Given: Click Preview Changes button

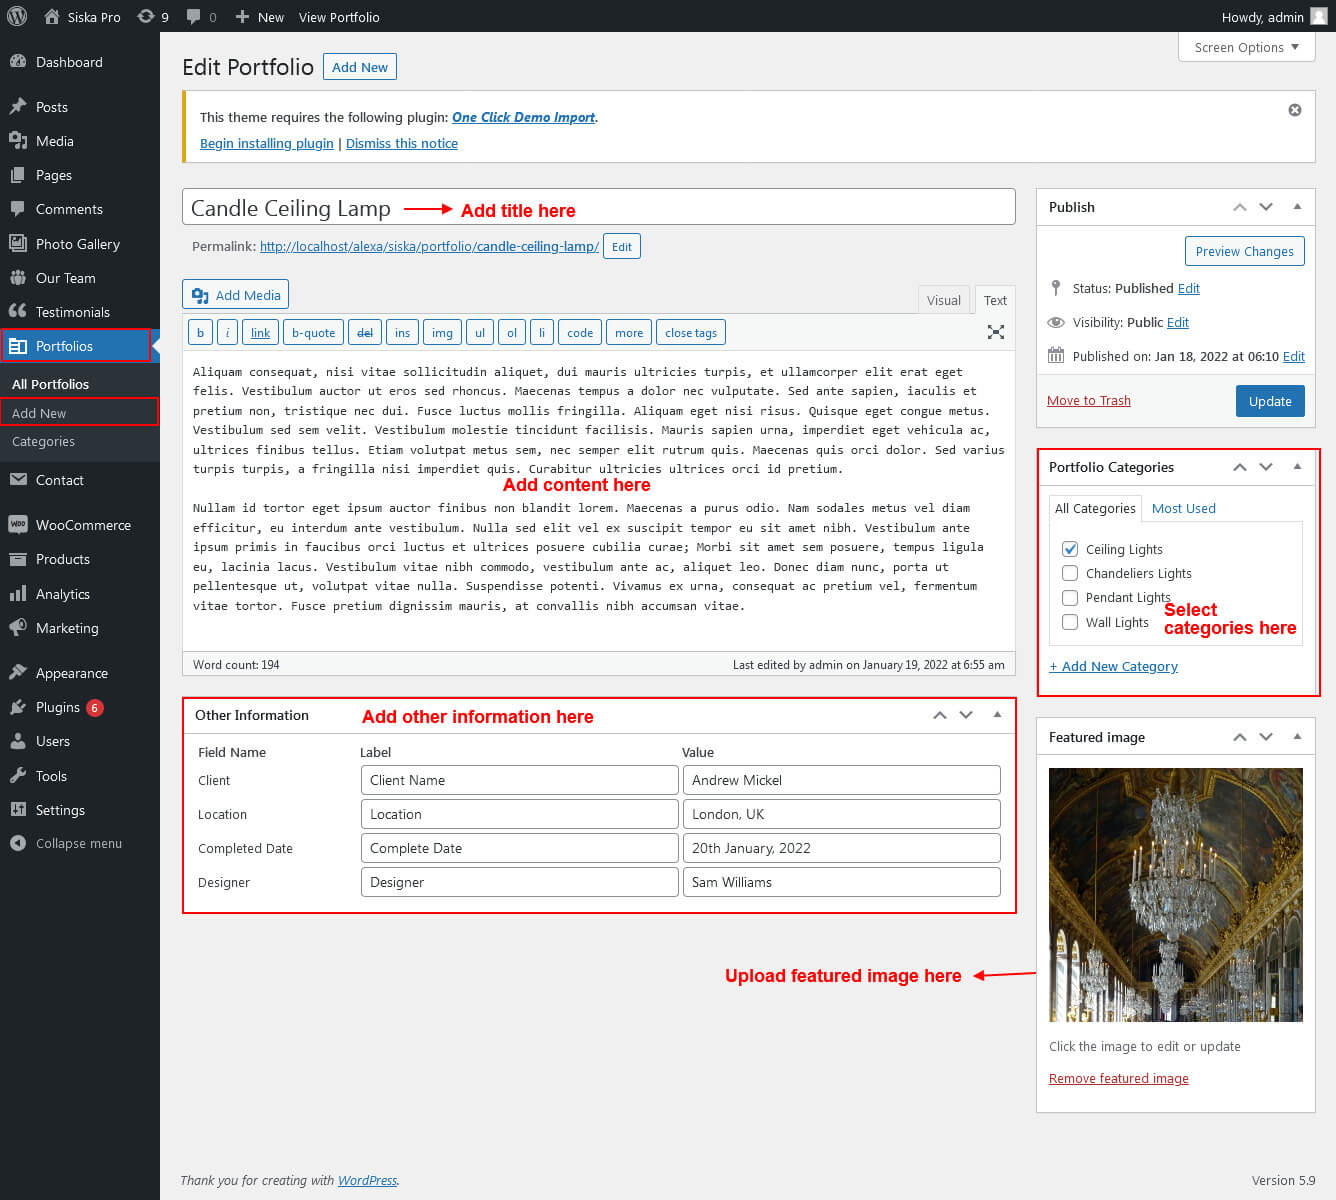Looking at the screenshot, I should click(1244, 251).
